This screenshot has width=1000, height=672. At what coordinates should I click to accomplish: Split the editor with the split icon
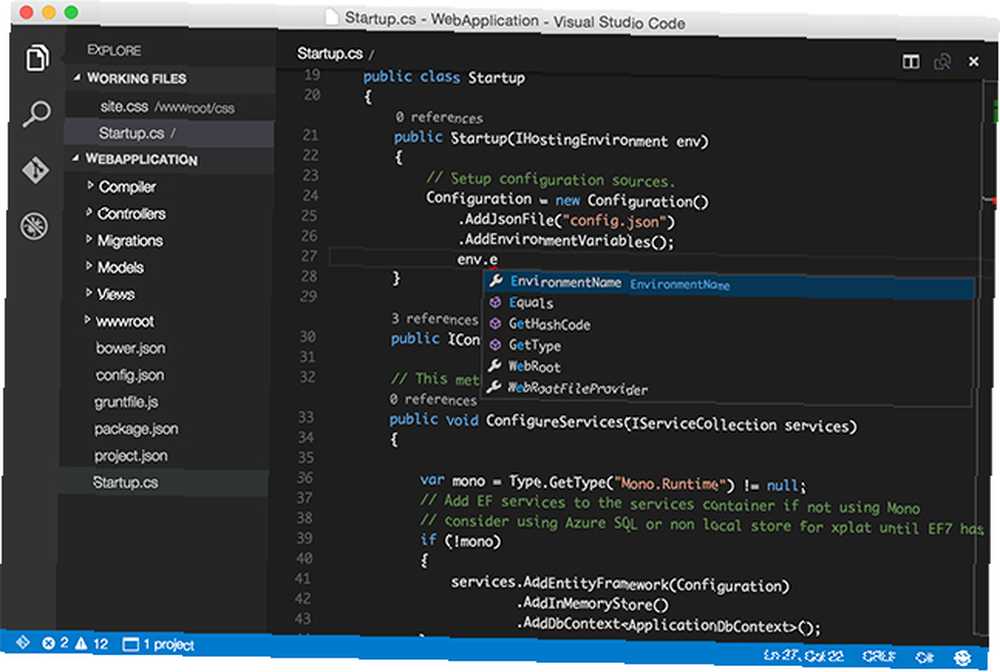911,61
